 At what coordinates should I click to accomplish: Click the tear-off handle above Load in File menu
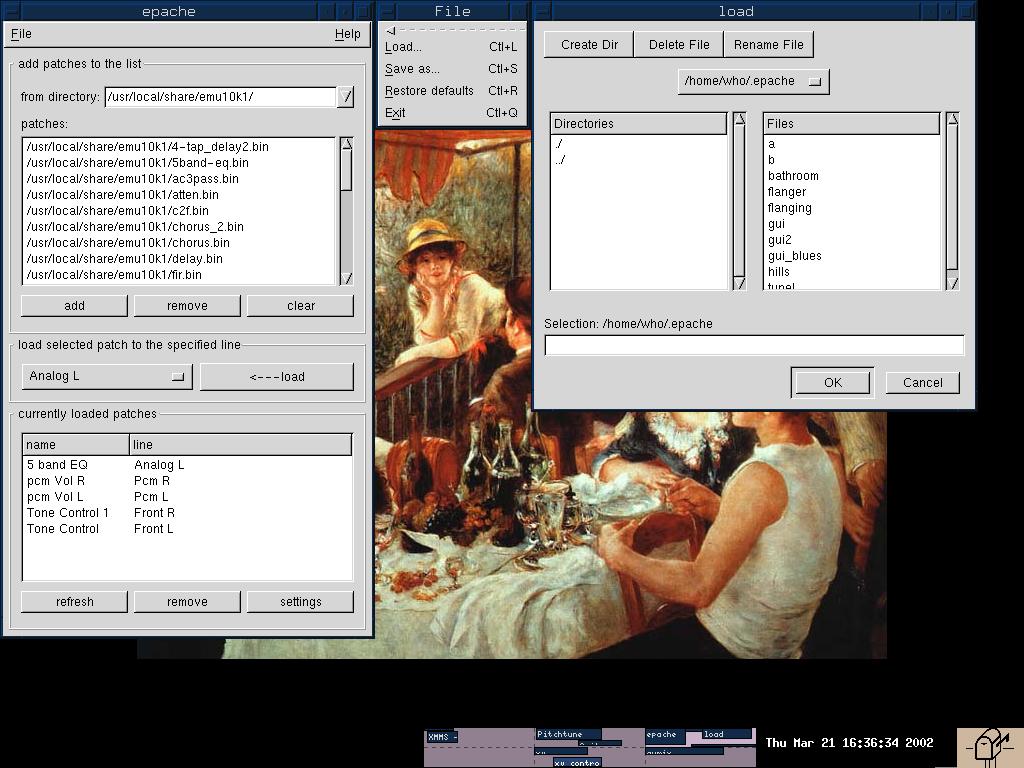452,30
